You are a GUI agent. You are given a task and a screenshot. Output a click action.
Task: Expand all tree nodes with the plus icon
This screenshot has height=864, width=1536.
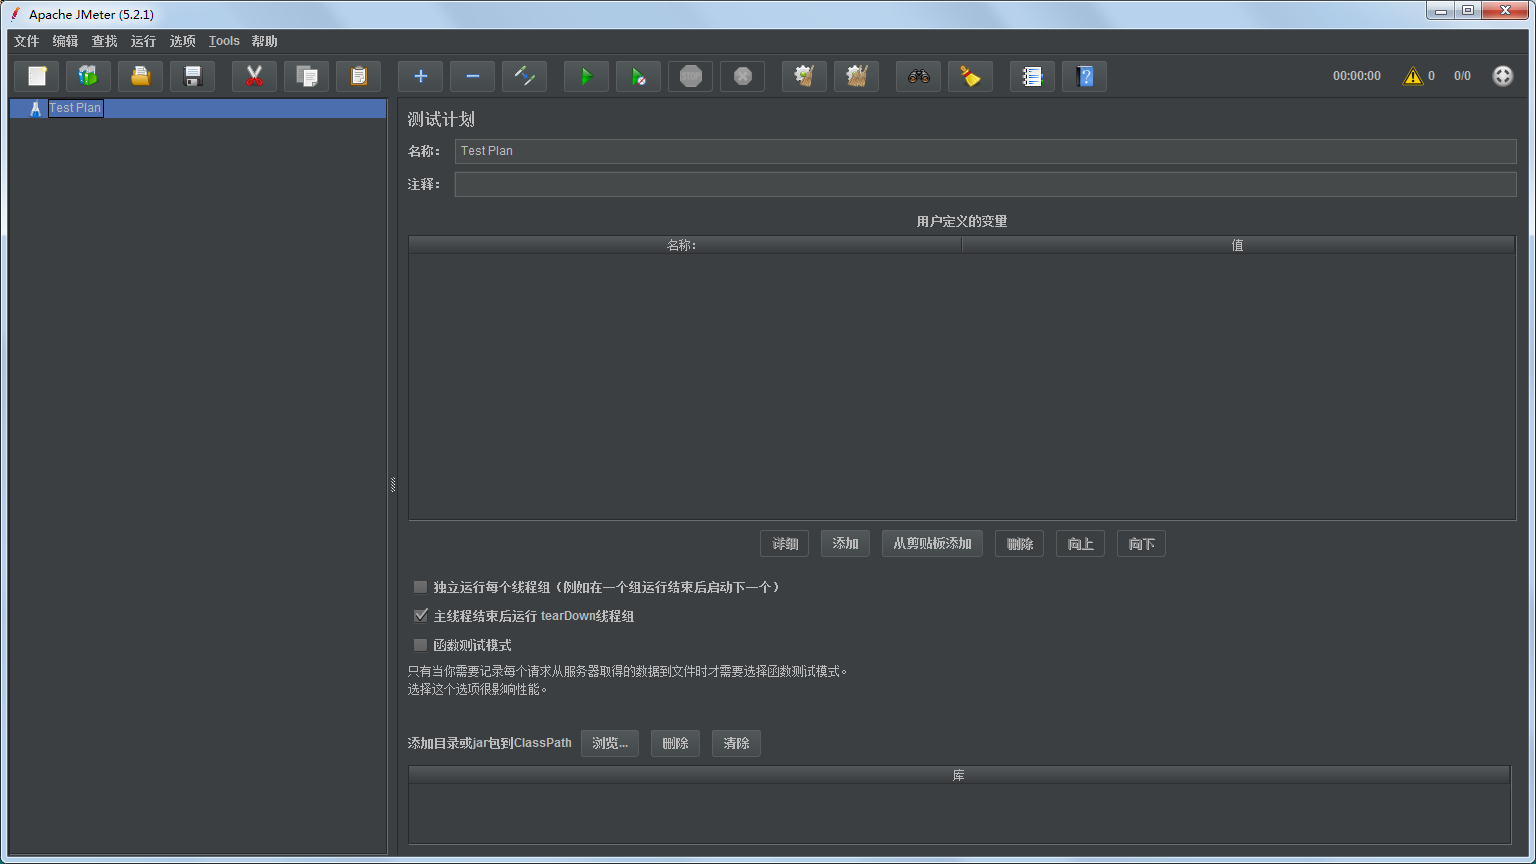[x=421, y=76]
